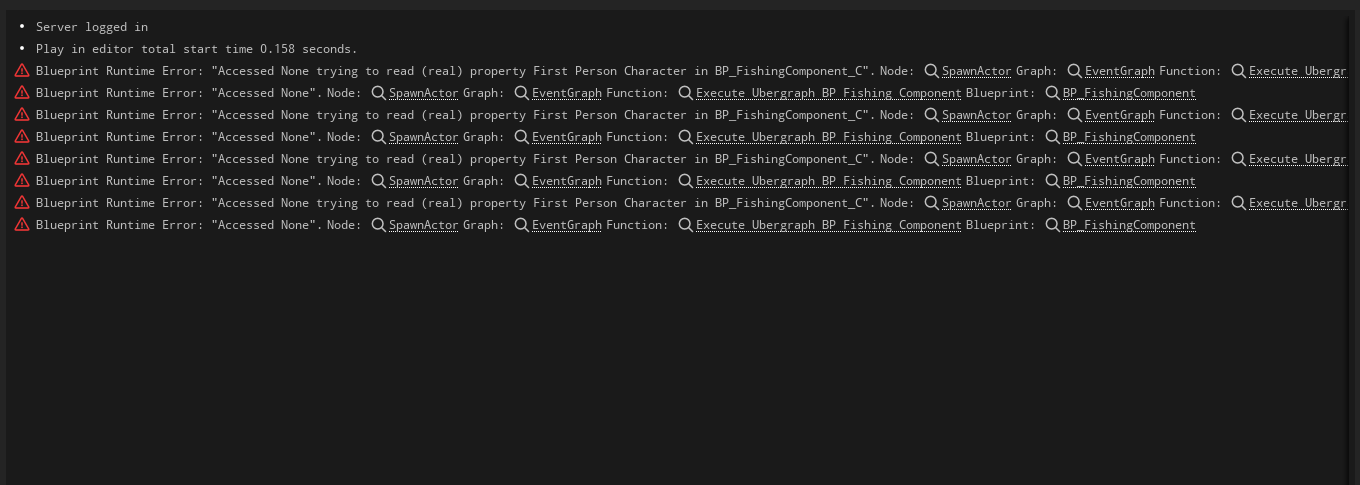Screen dimensions: 1360x485
Task: Open EventGraph link in the second error
Action: pyautogui.click(x=567, y=93)
